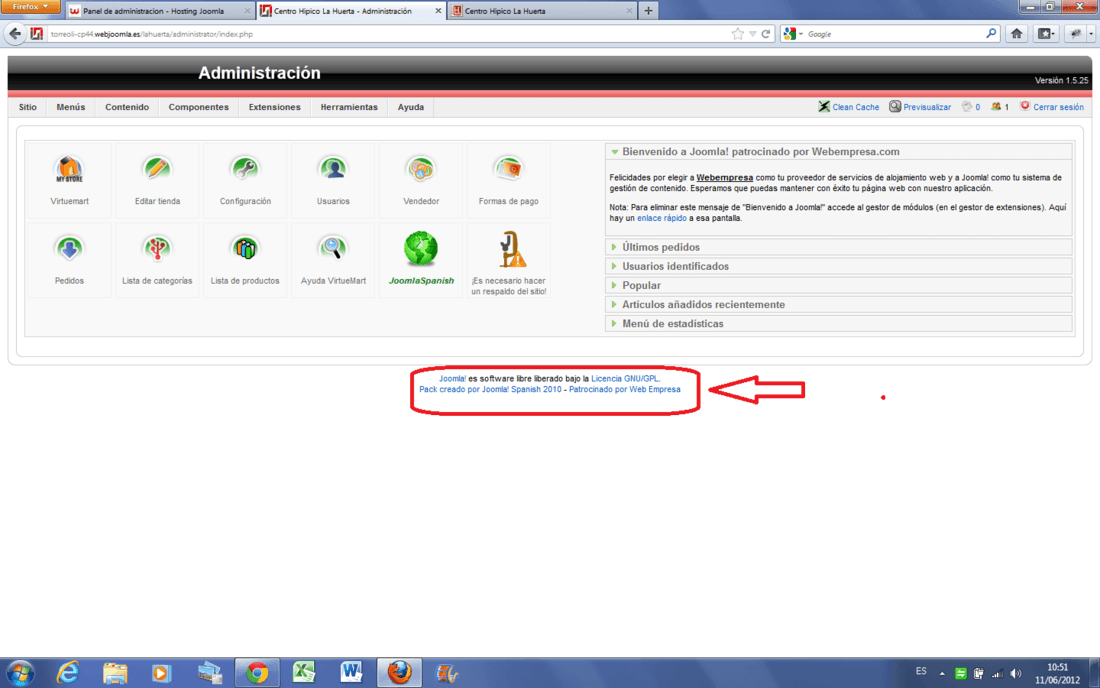The width and height of the screenshot is (1100, 688).
Task: Switch to Panel de administracion tab
Action: pos(159,11)
